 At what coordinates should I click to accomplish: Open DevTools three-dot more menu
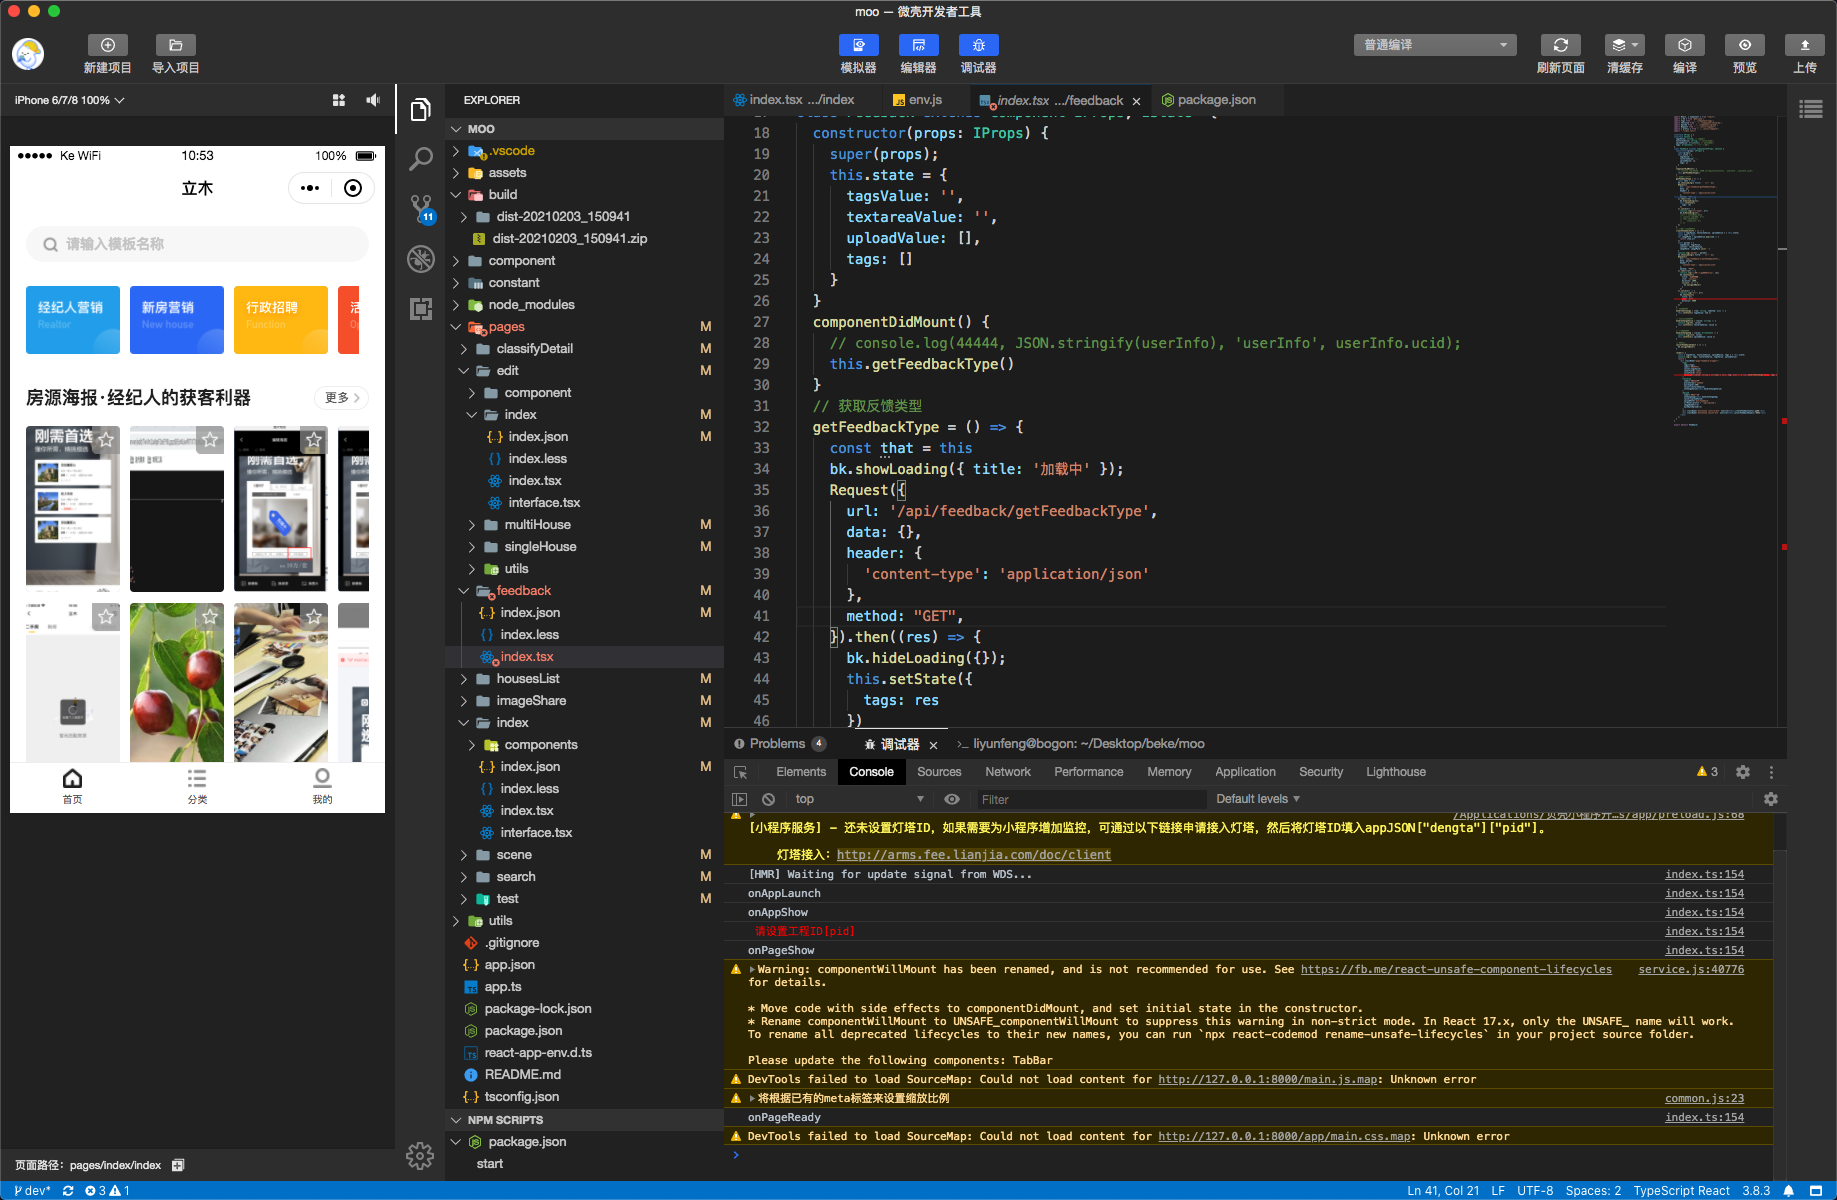(1771, 772)
